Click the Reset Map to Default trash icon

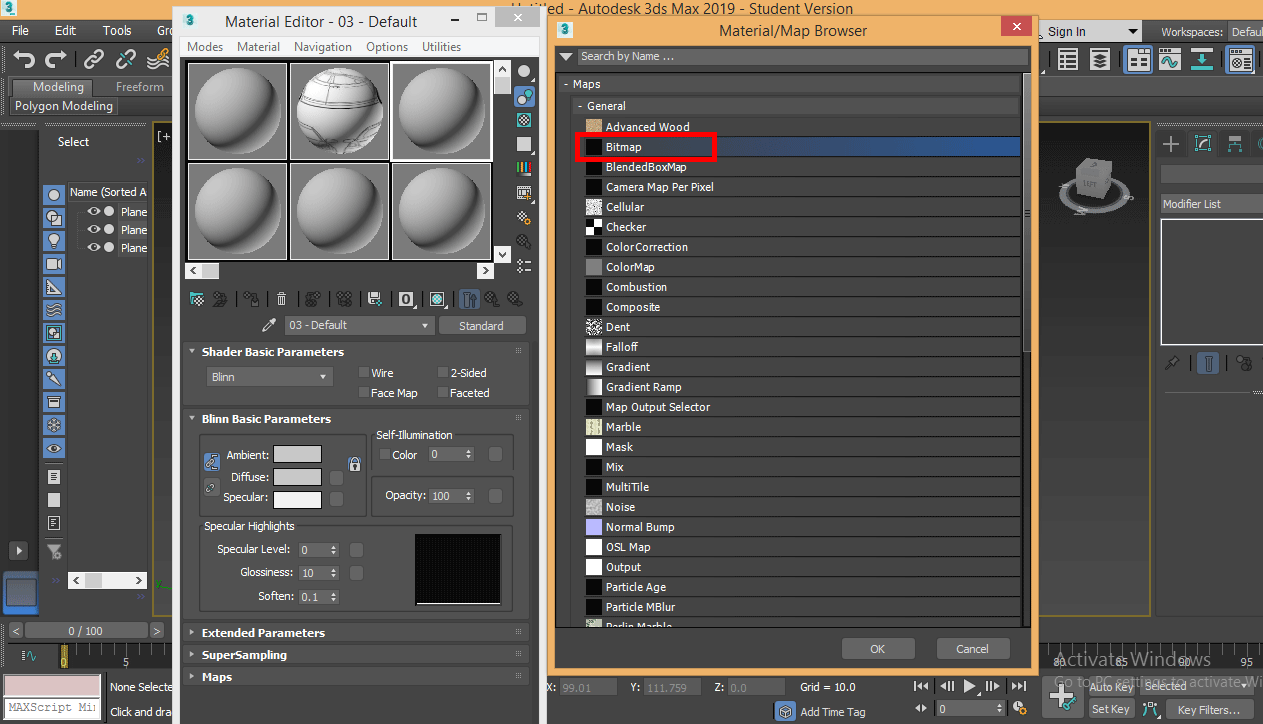point(281,298)
